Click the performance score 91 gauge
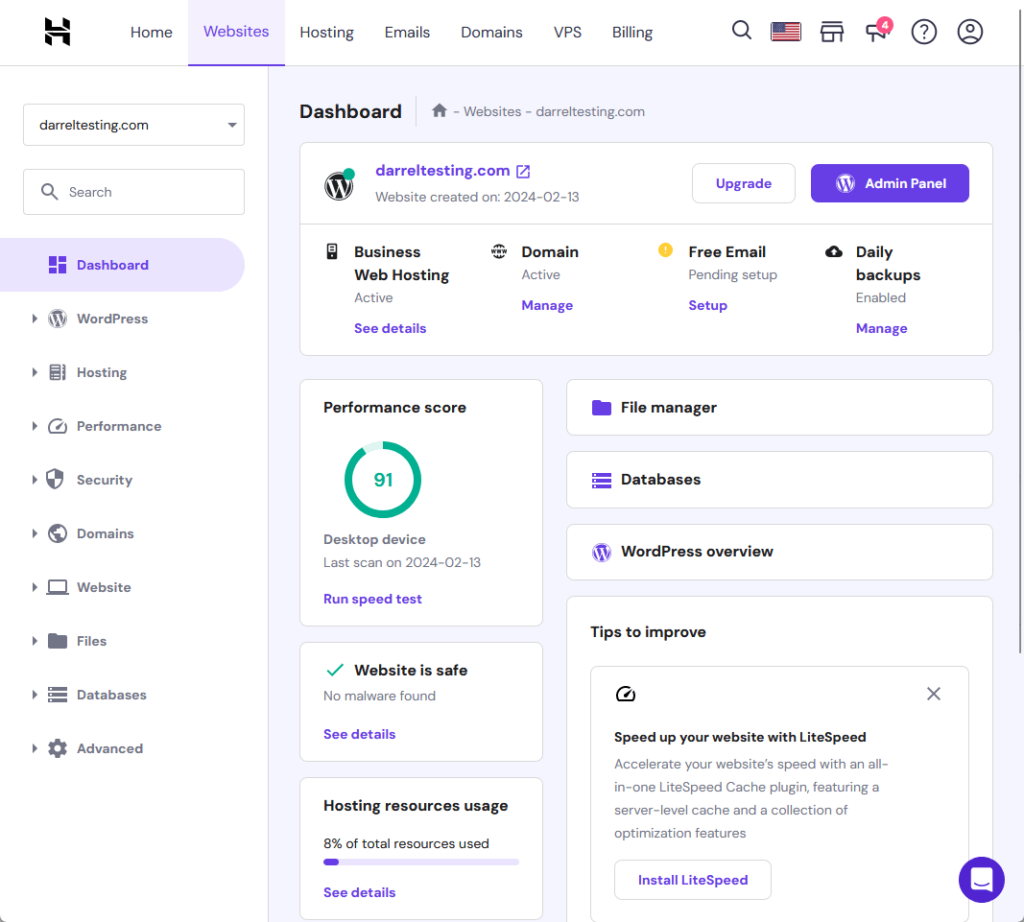 [x=383, y=479]
